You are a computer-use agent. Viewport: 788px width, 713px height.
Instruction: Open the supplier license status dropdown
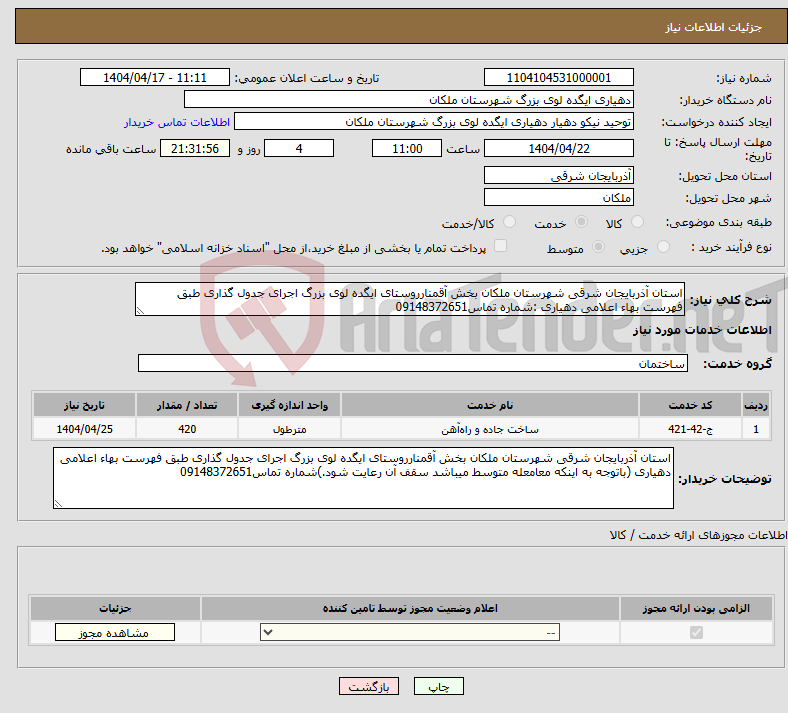click(410, 632)
